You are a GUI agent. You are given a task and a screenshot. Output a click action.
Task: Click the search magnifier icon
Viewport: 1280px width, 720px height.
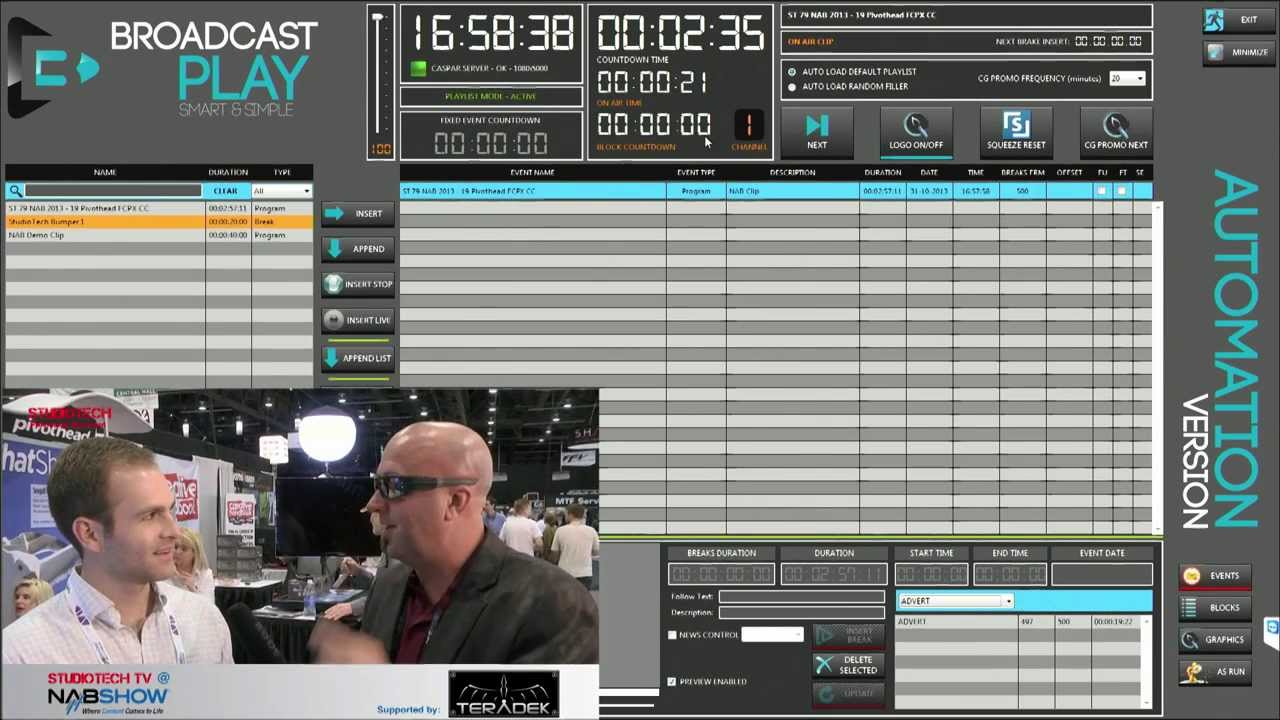point(15,190)
